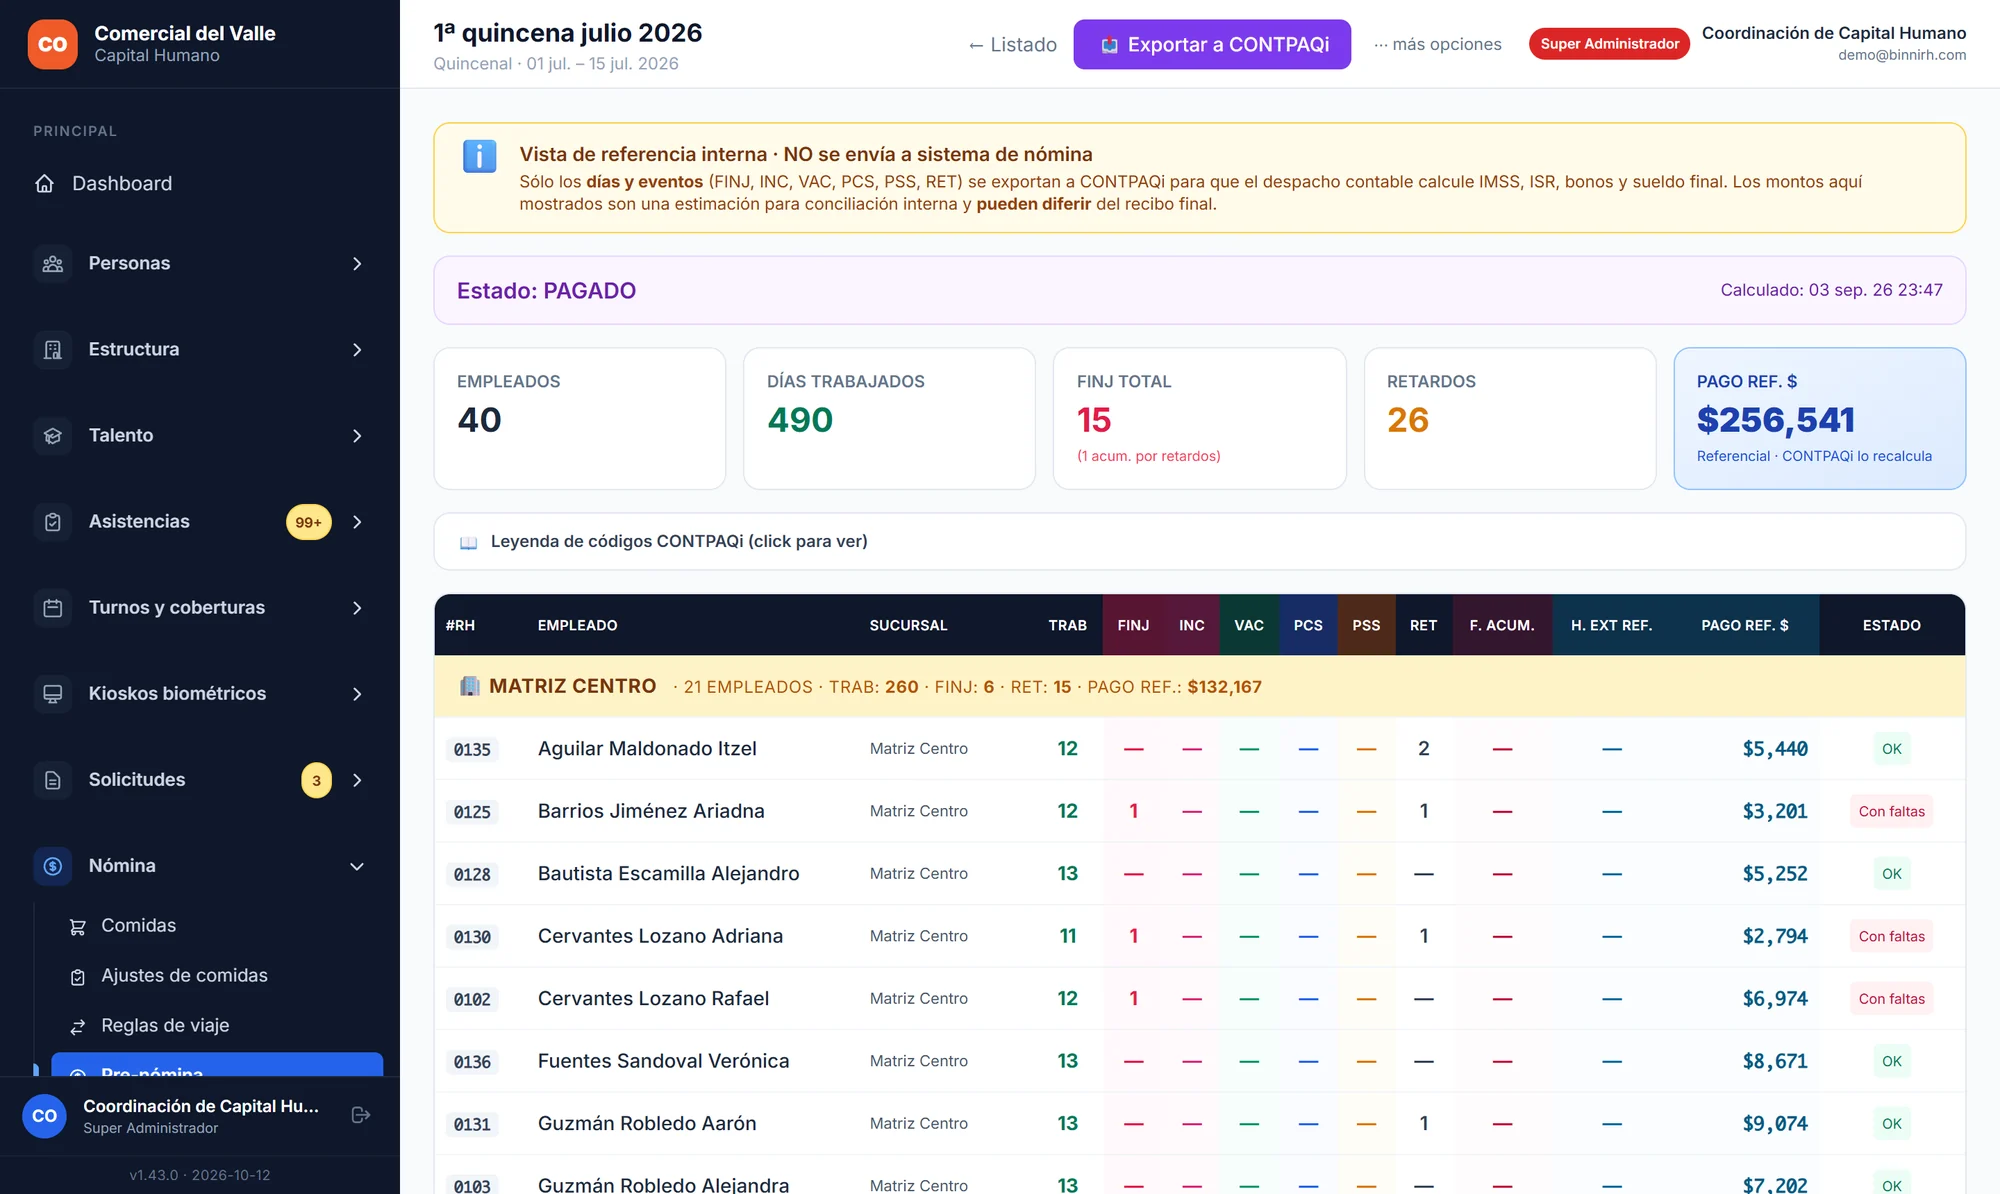Click the Exportar a CONTPAQi button

coord(1212,44)
